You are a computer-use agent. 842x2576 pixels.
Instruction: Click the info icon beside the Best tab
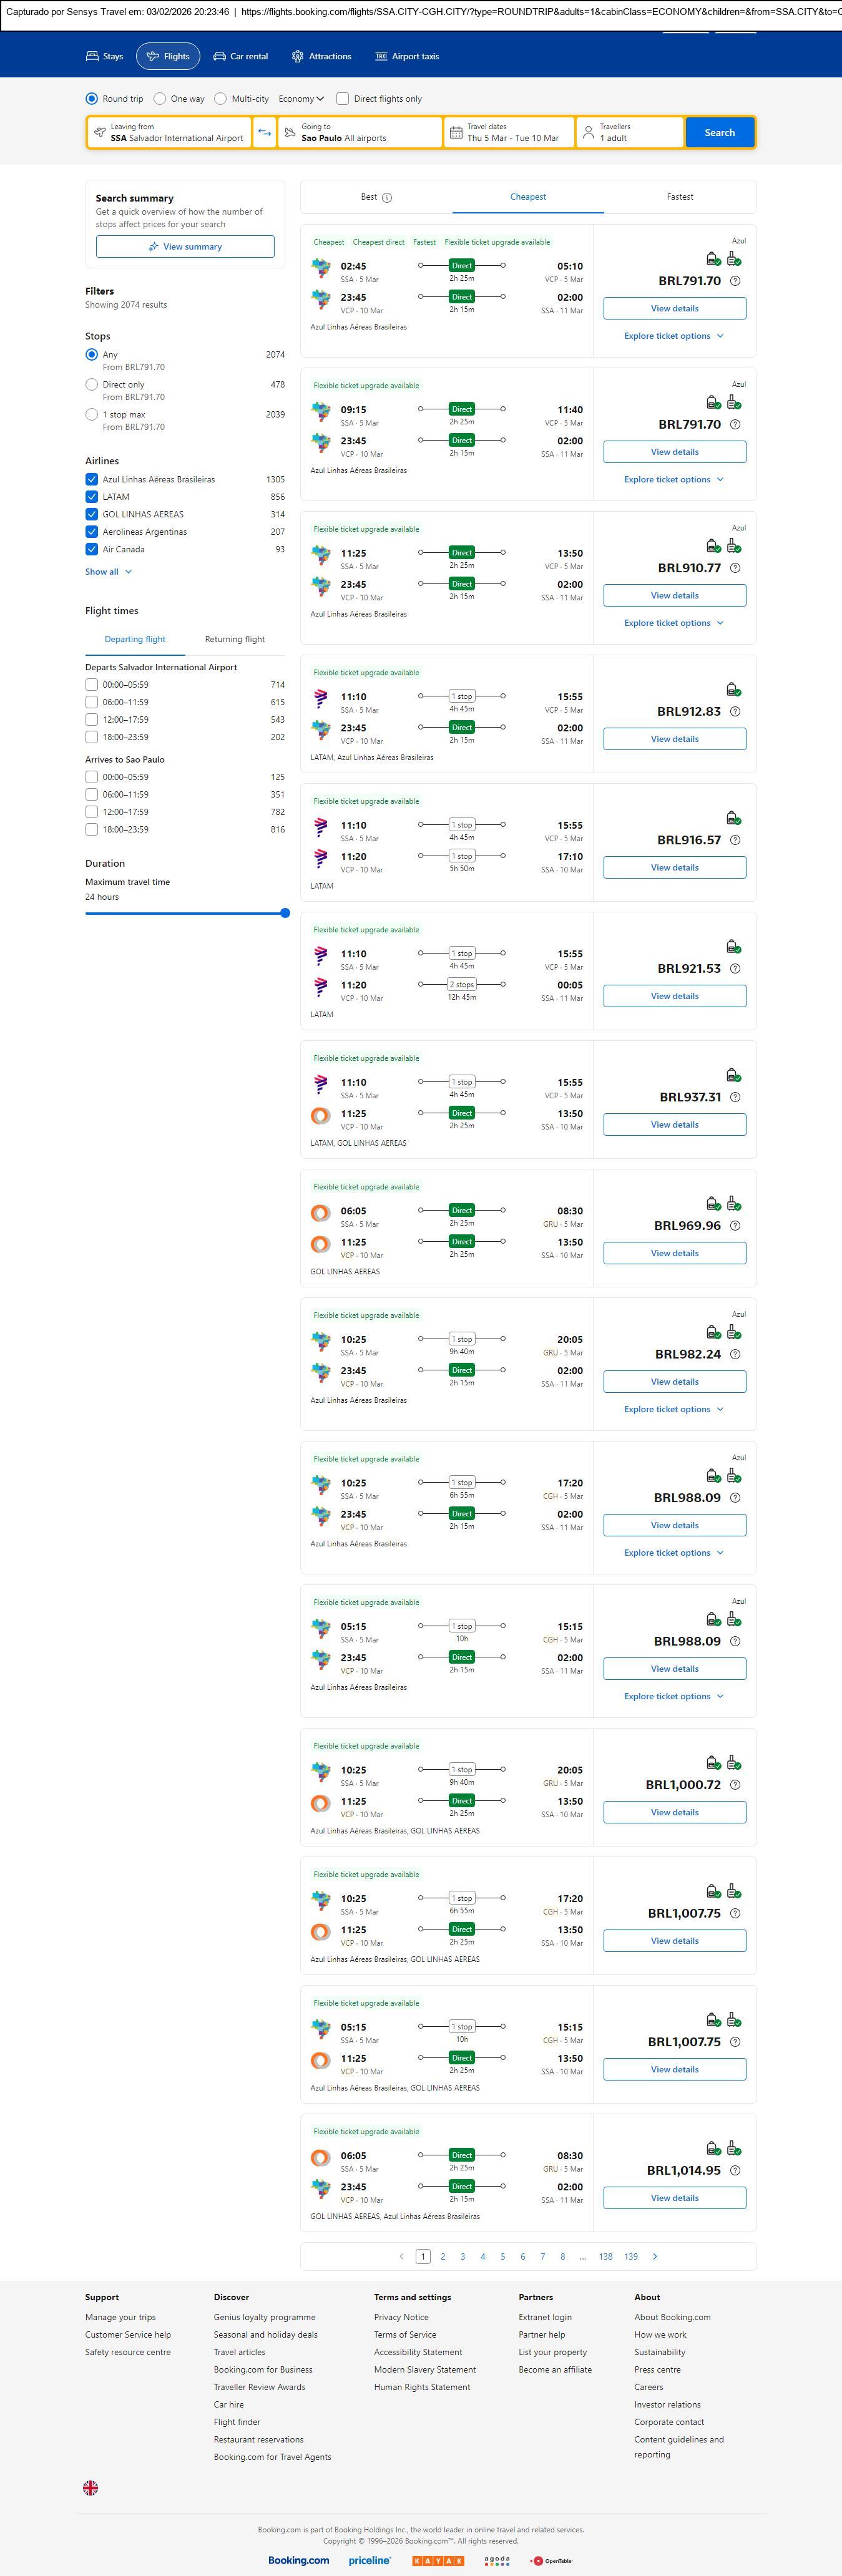point(387,198)
